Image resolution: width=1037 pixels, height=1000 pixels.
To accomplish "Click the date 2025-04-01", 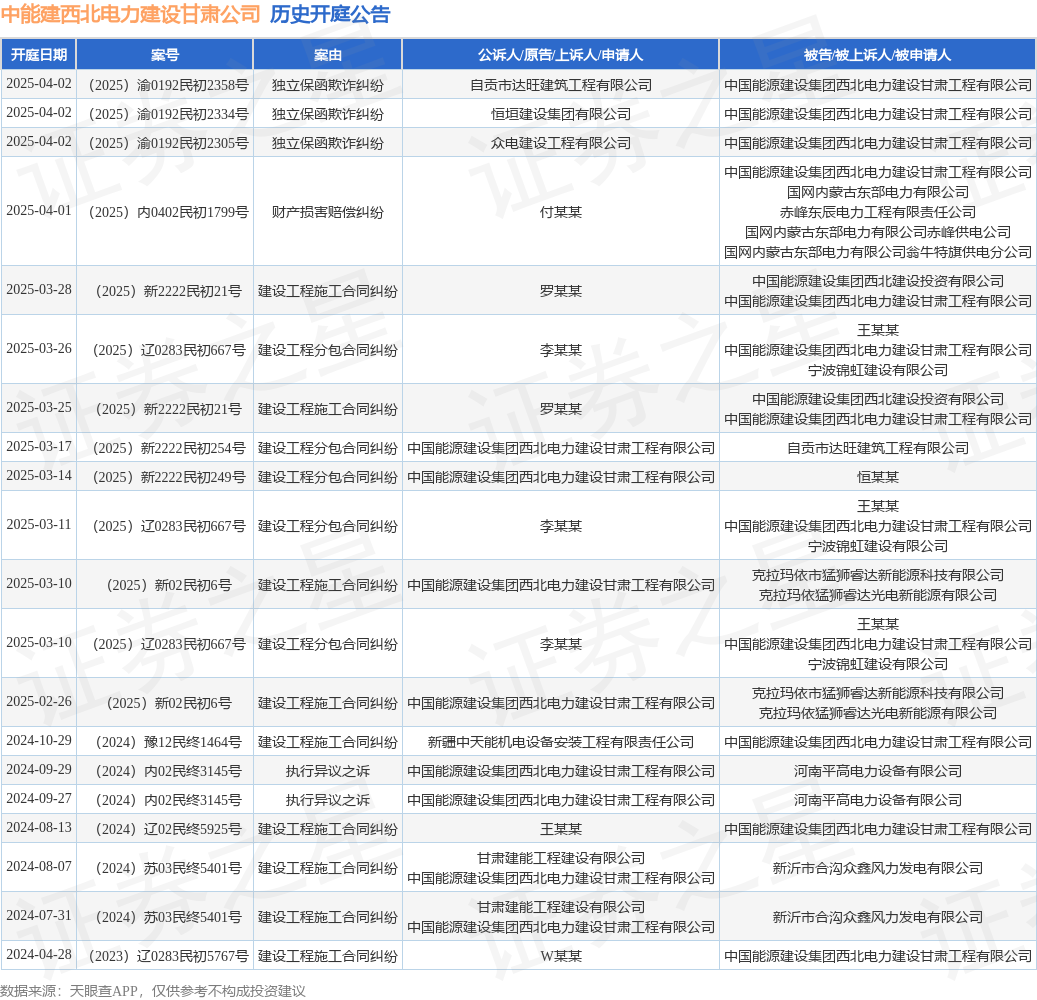I will (39, 211).
